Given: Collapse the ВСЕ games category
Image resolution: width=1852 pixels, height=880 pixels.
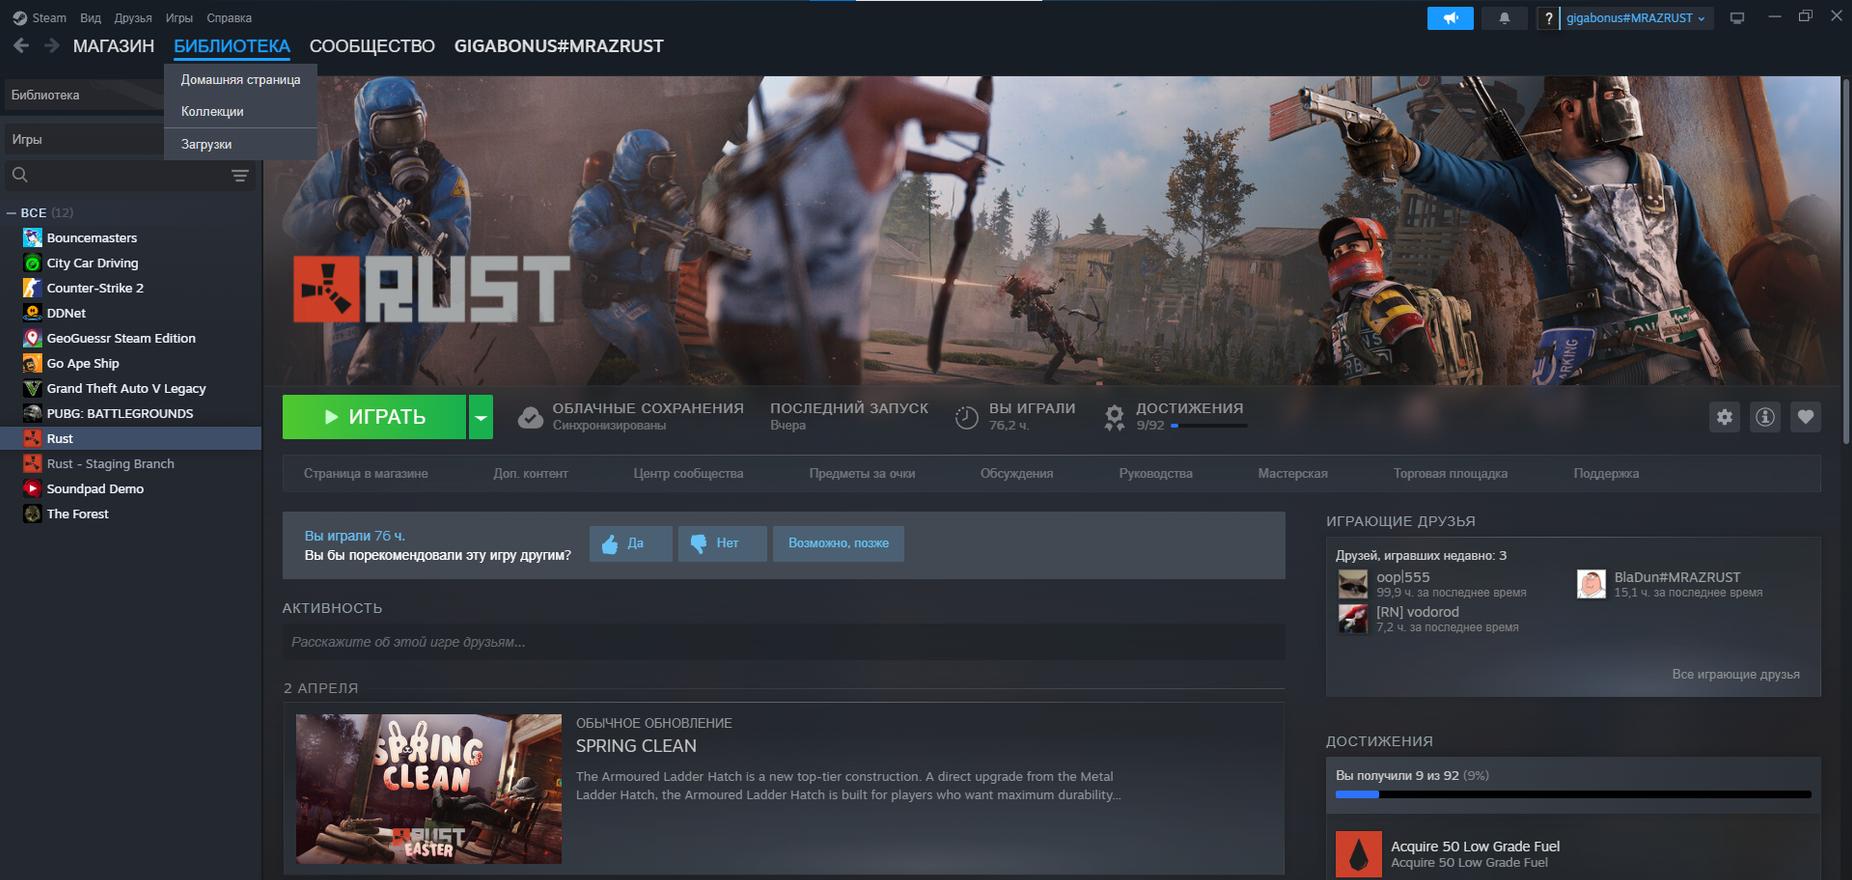Looking at the screenshot, I should tap(12, 213).
